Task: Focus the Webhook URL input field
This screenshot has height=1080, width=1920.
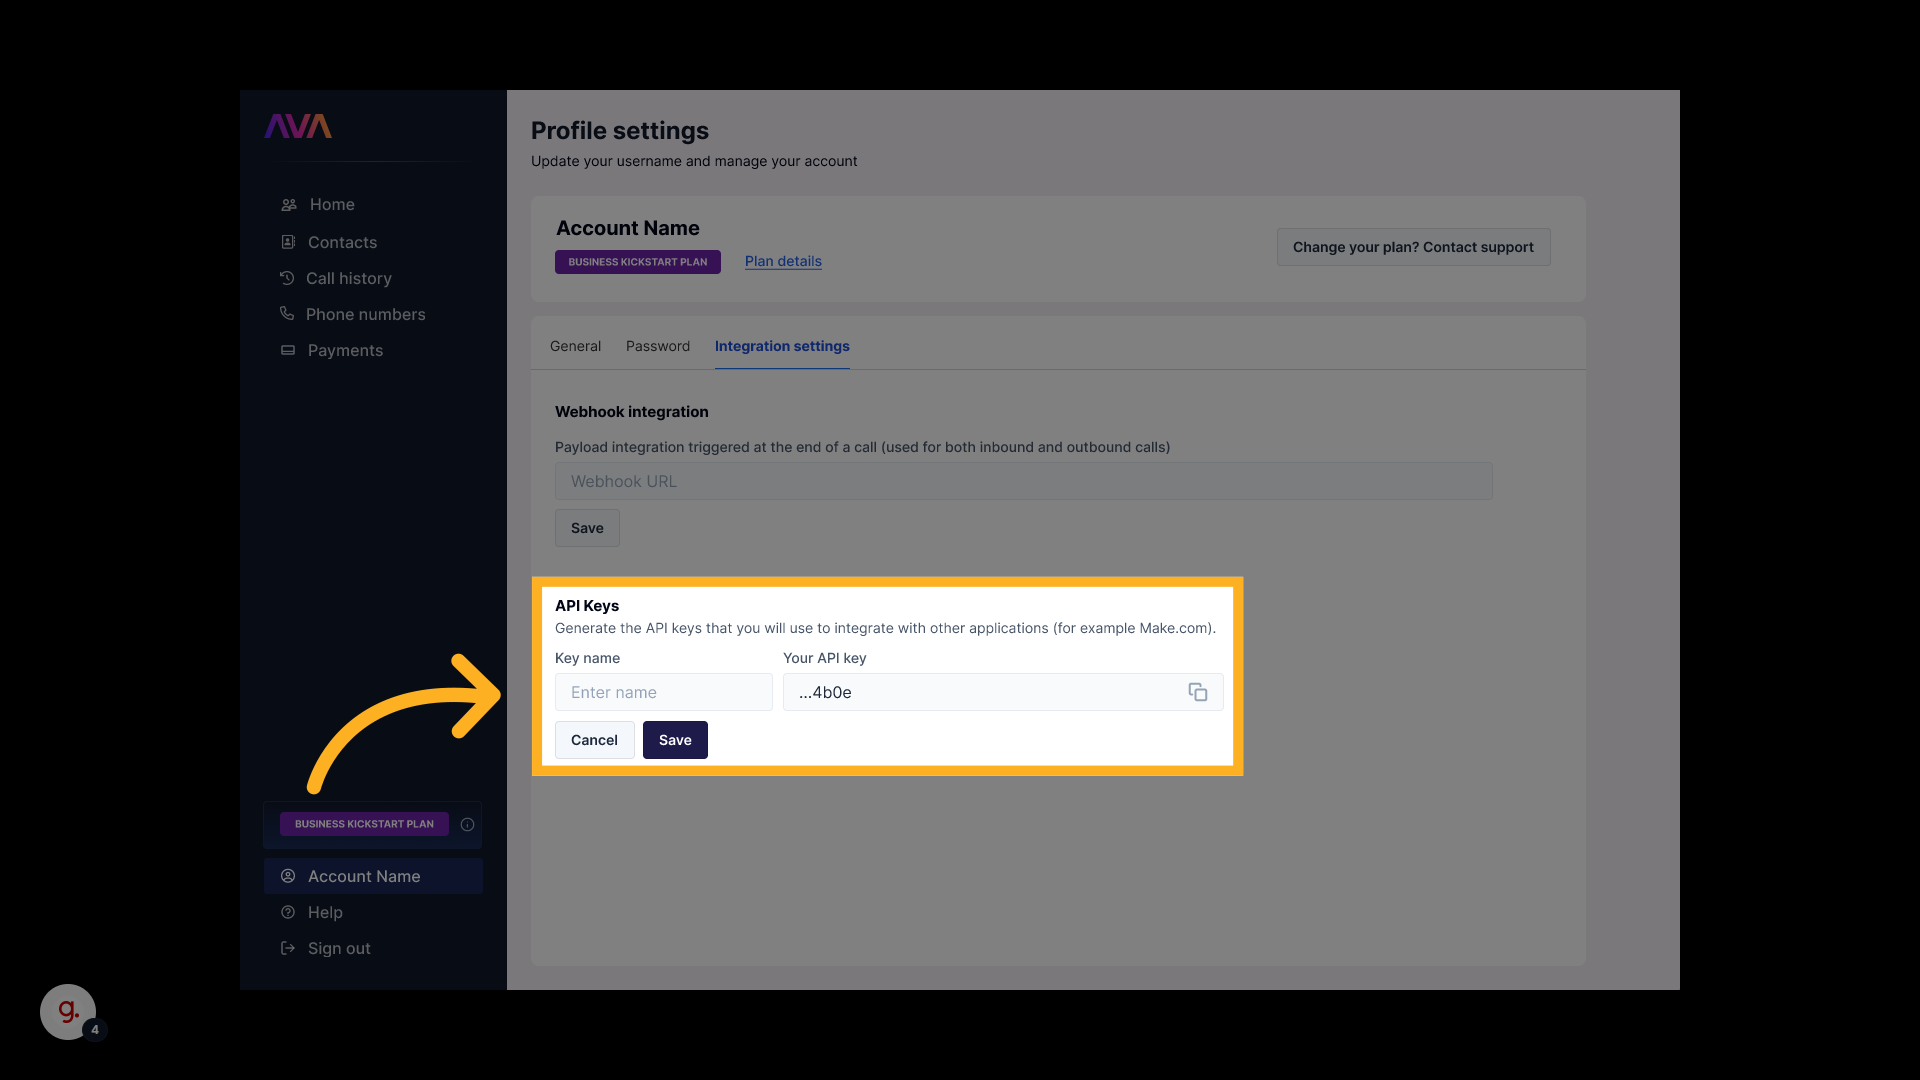Action: (1022, 481)
